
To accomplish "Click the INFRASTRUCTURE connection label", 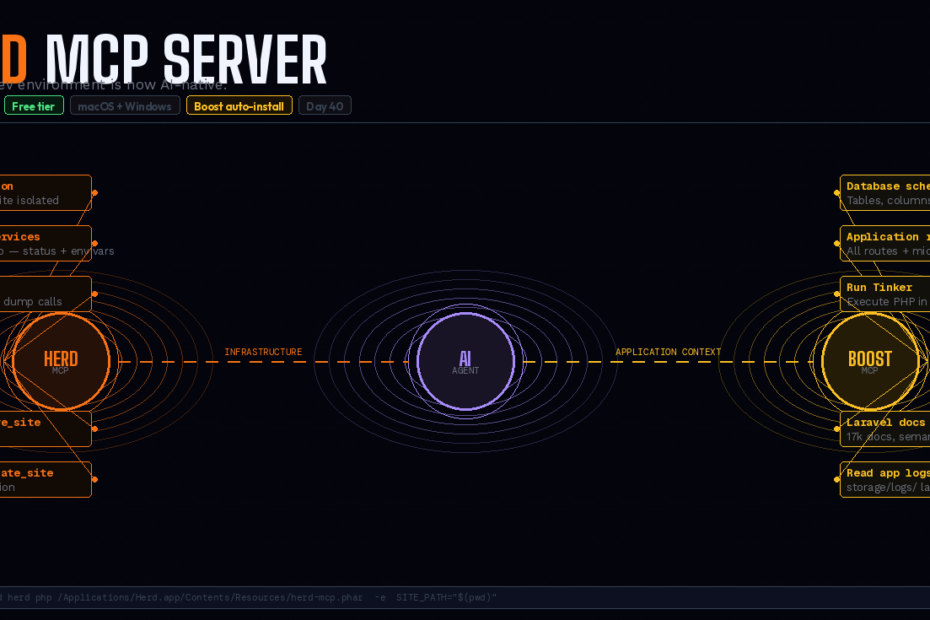I will click(263, 352).
